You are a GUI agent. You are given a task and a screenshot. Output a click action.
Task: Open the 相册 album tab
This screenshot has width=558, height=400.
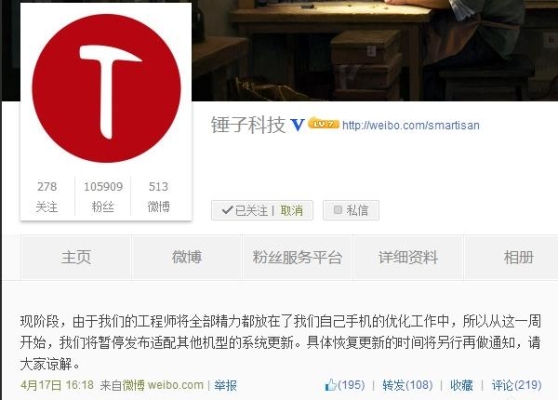[x=519, y=257]
